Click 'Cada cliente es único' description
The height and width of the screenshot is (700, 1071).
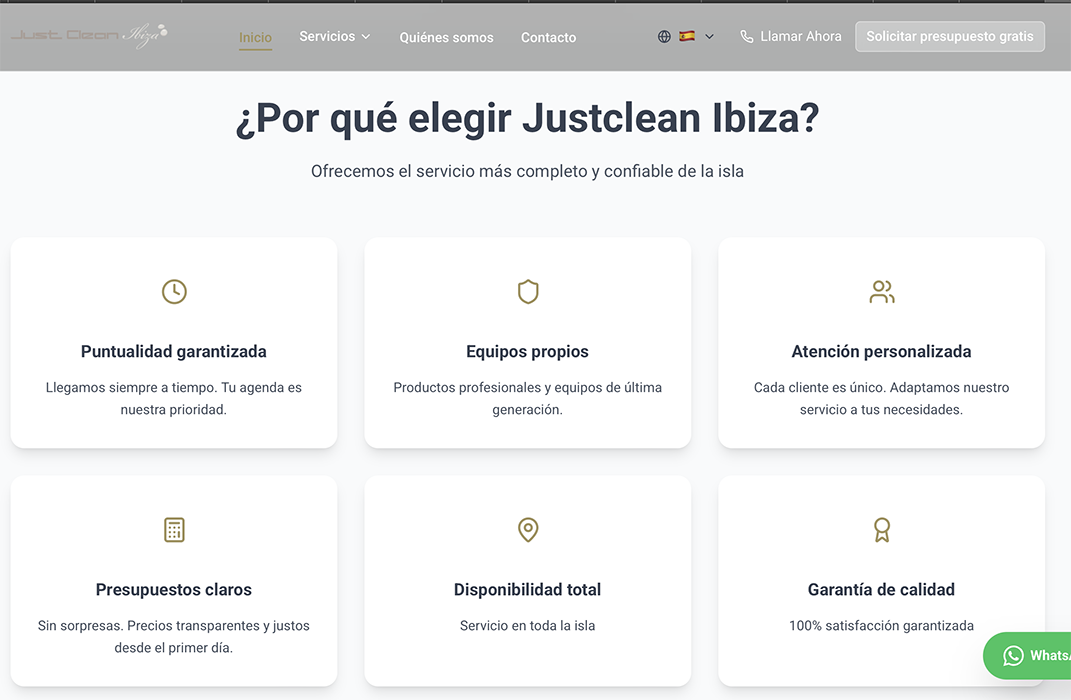(881, 398)
